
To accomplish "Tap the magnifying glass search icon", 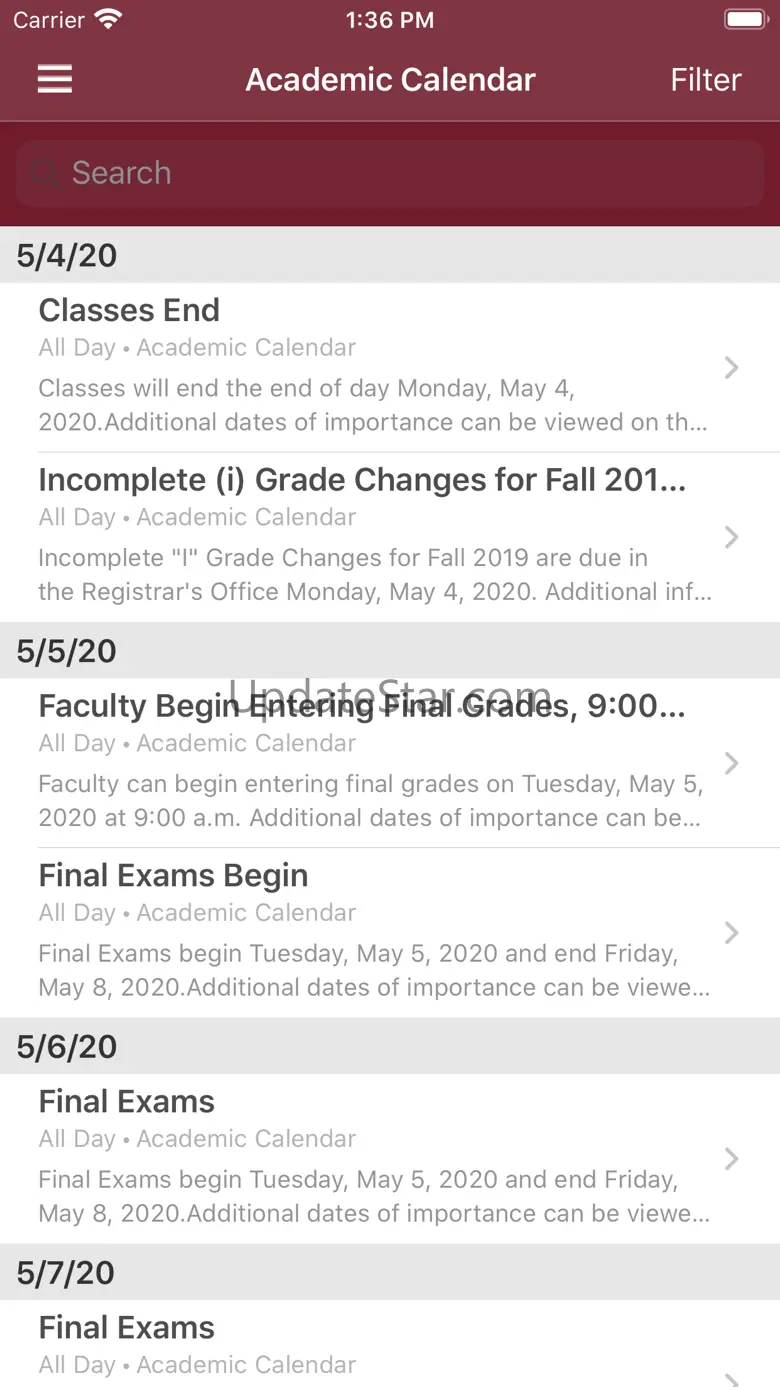I will pyautogui.click(x=44, y=174).
